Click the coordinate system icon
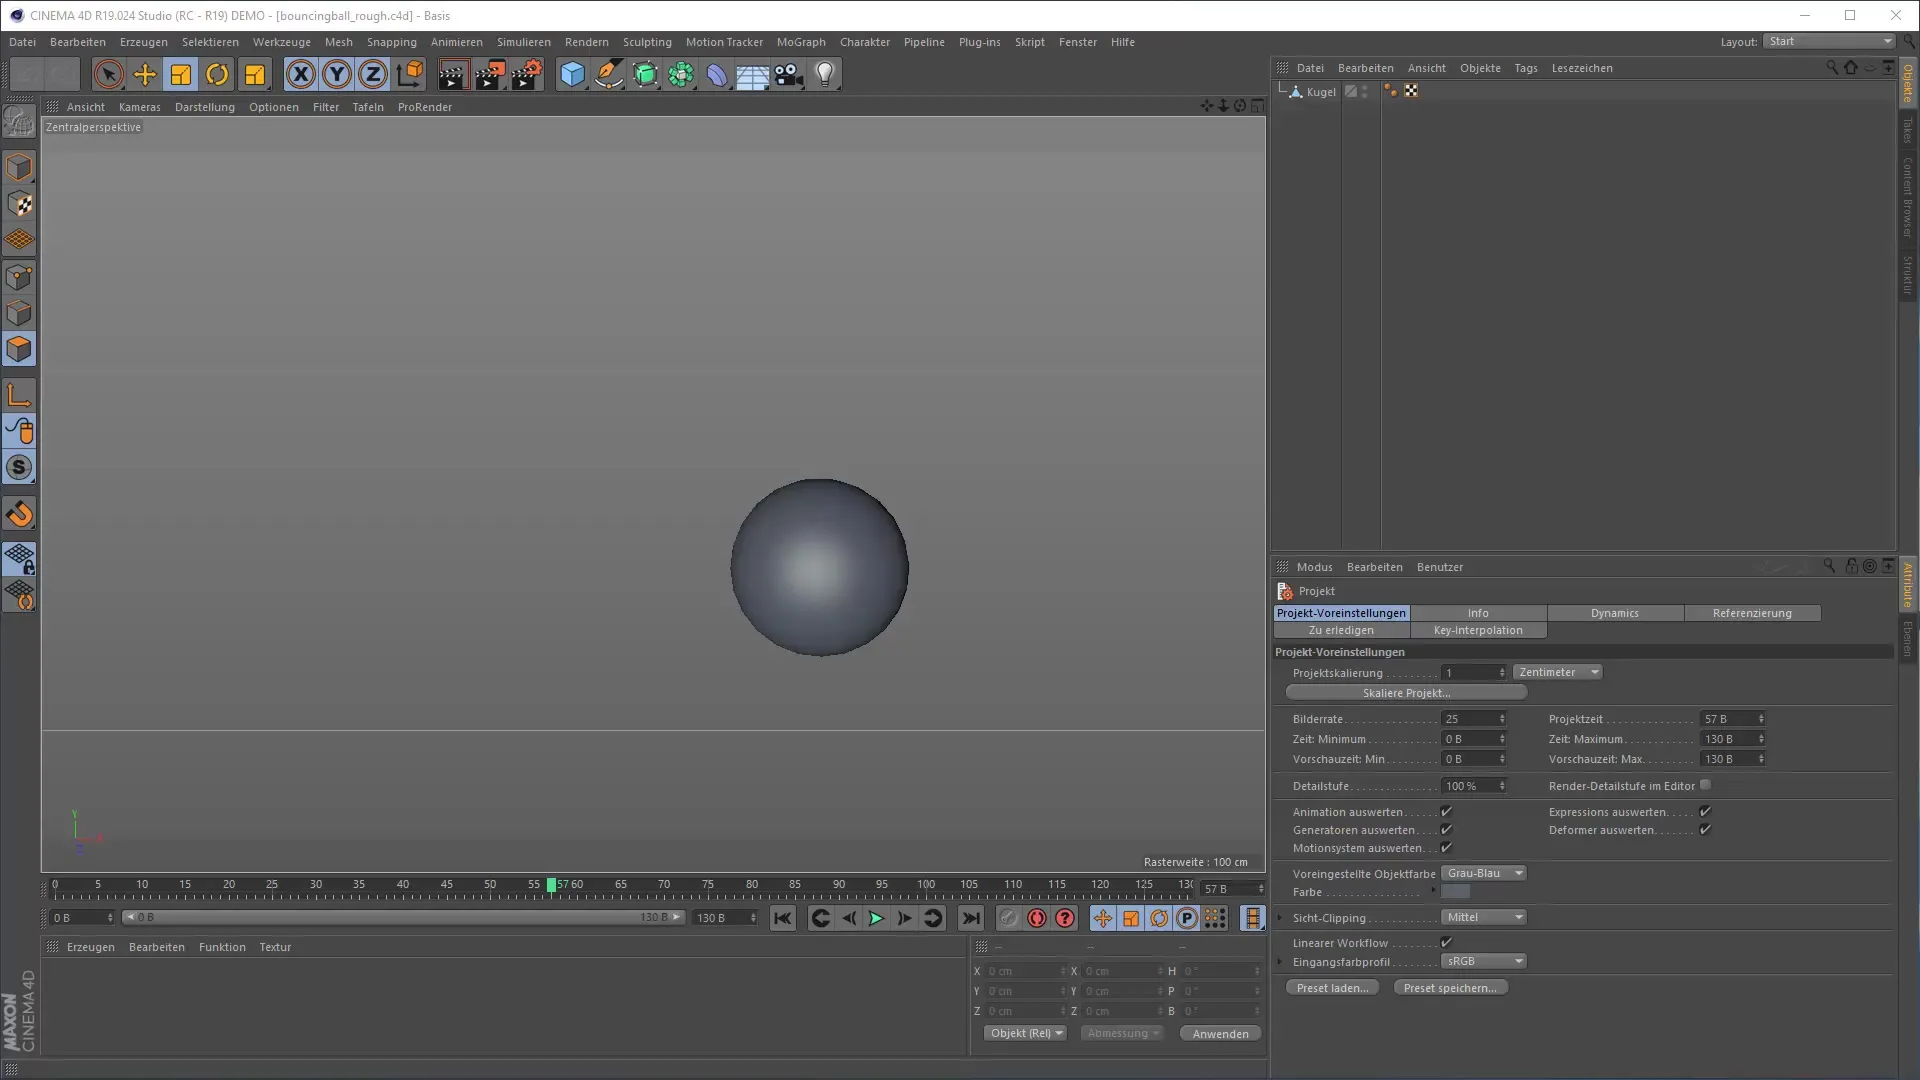This screenshot has height=1080, width=1920. [409, 74]
